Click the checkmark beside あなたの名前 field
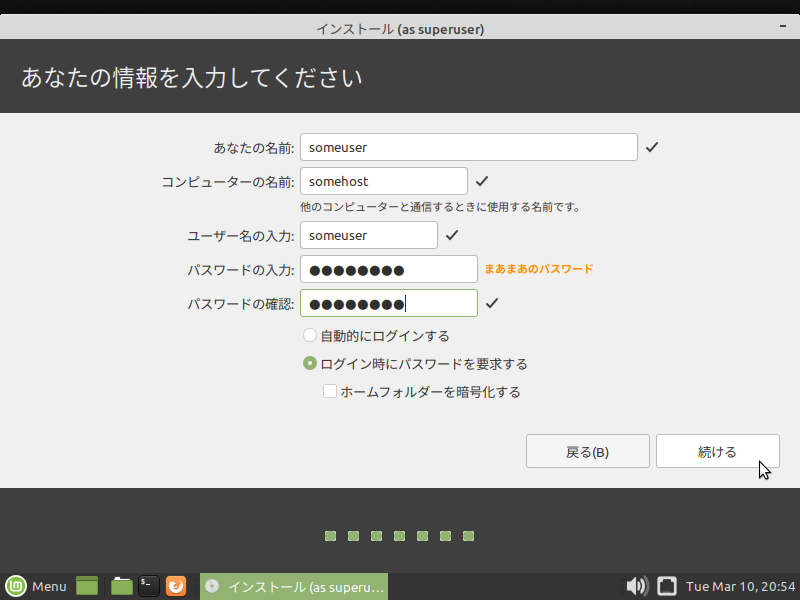 [652, 147]
